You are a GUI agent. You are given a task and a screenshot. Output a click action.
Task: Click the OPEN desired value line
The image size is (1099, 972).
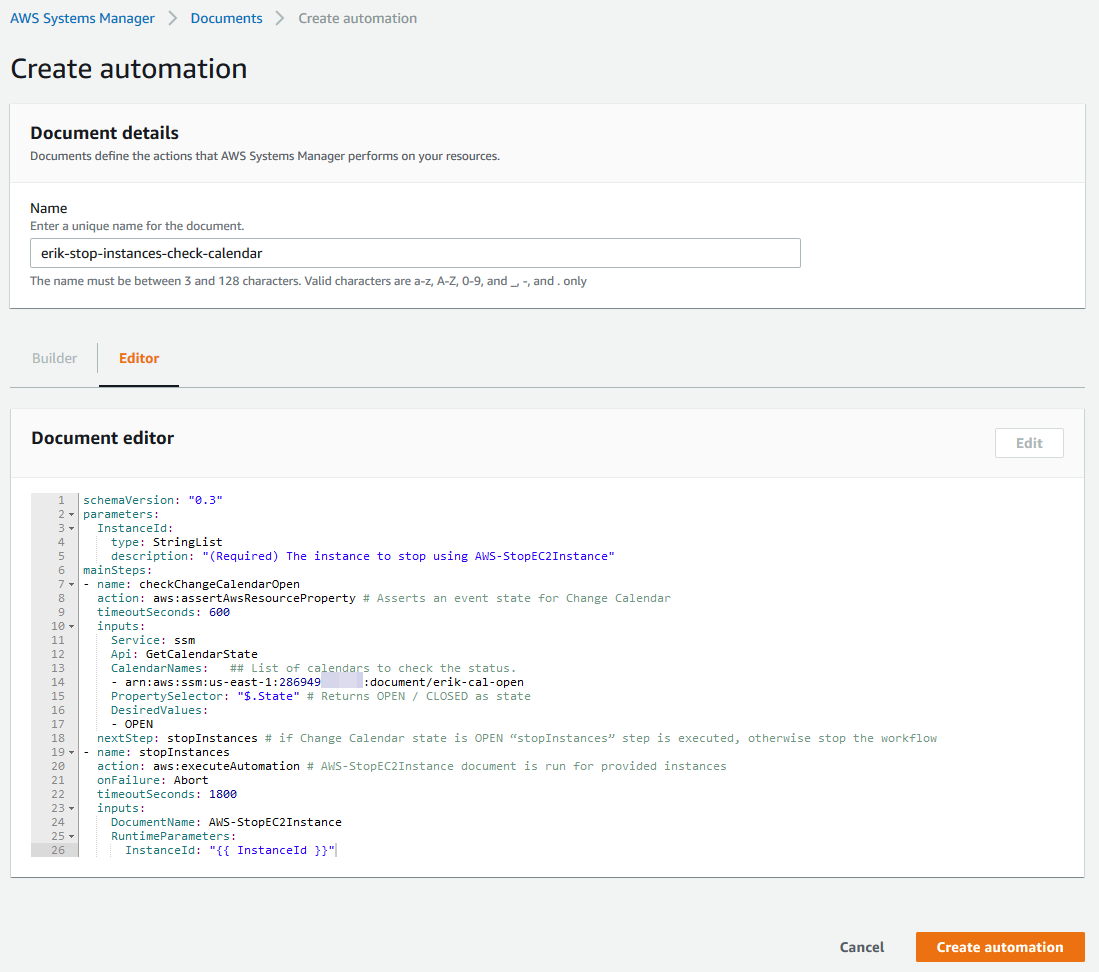coord(132,724)
